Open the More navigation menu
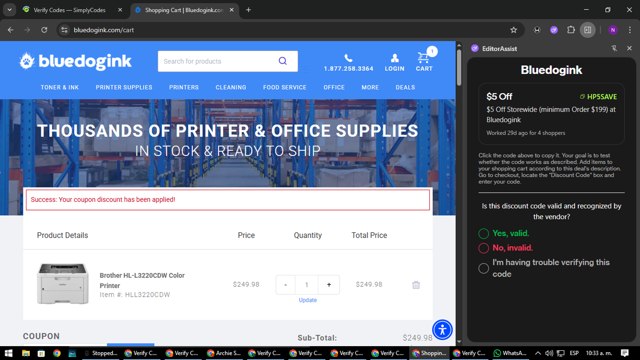This screenshot has height=360, width=640. click(370, 87)
